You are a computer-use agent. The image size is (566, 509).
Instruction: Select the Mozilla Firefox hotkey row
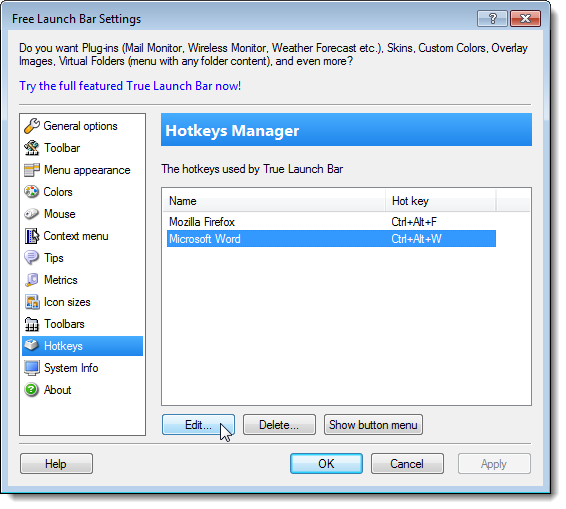[331, 222]
